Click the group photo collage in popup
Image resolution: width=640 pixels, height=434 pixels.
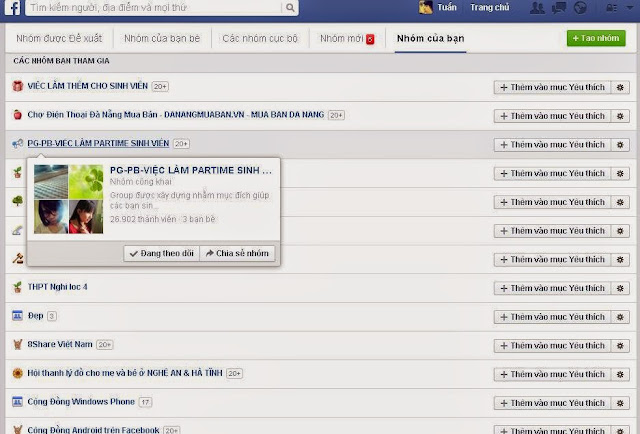(69, 199)
